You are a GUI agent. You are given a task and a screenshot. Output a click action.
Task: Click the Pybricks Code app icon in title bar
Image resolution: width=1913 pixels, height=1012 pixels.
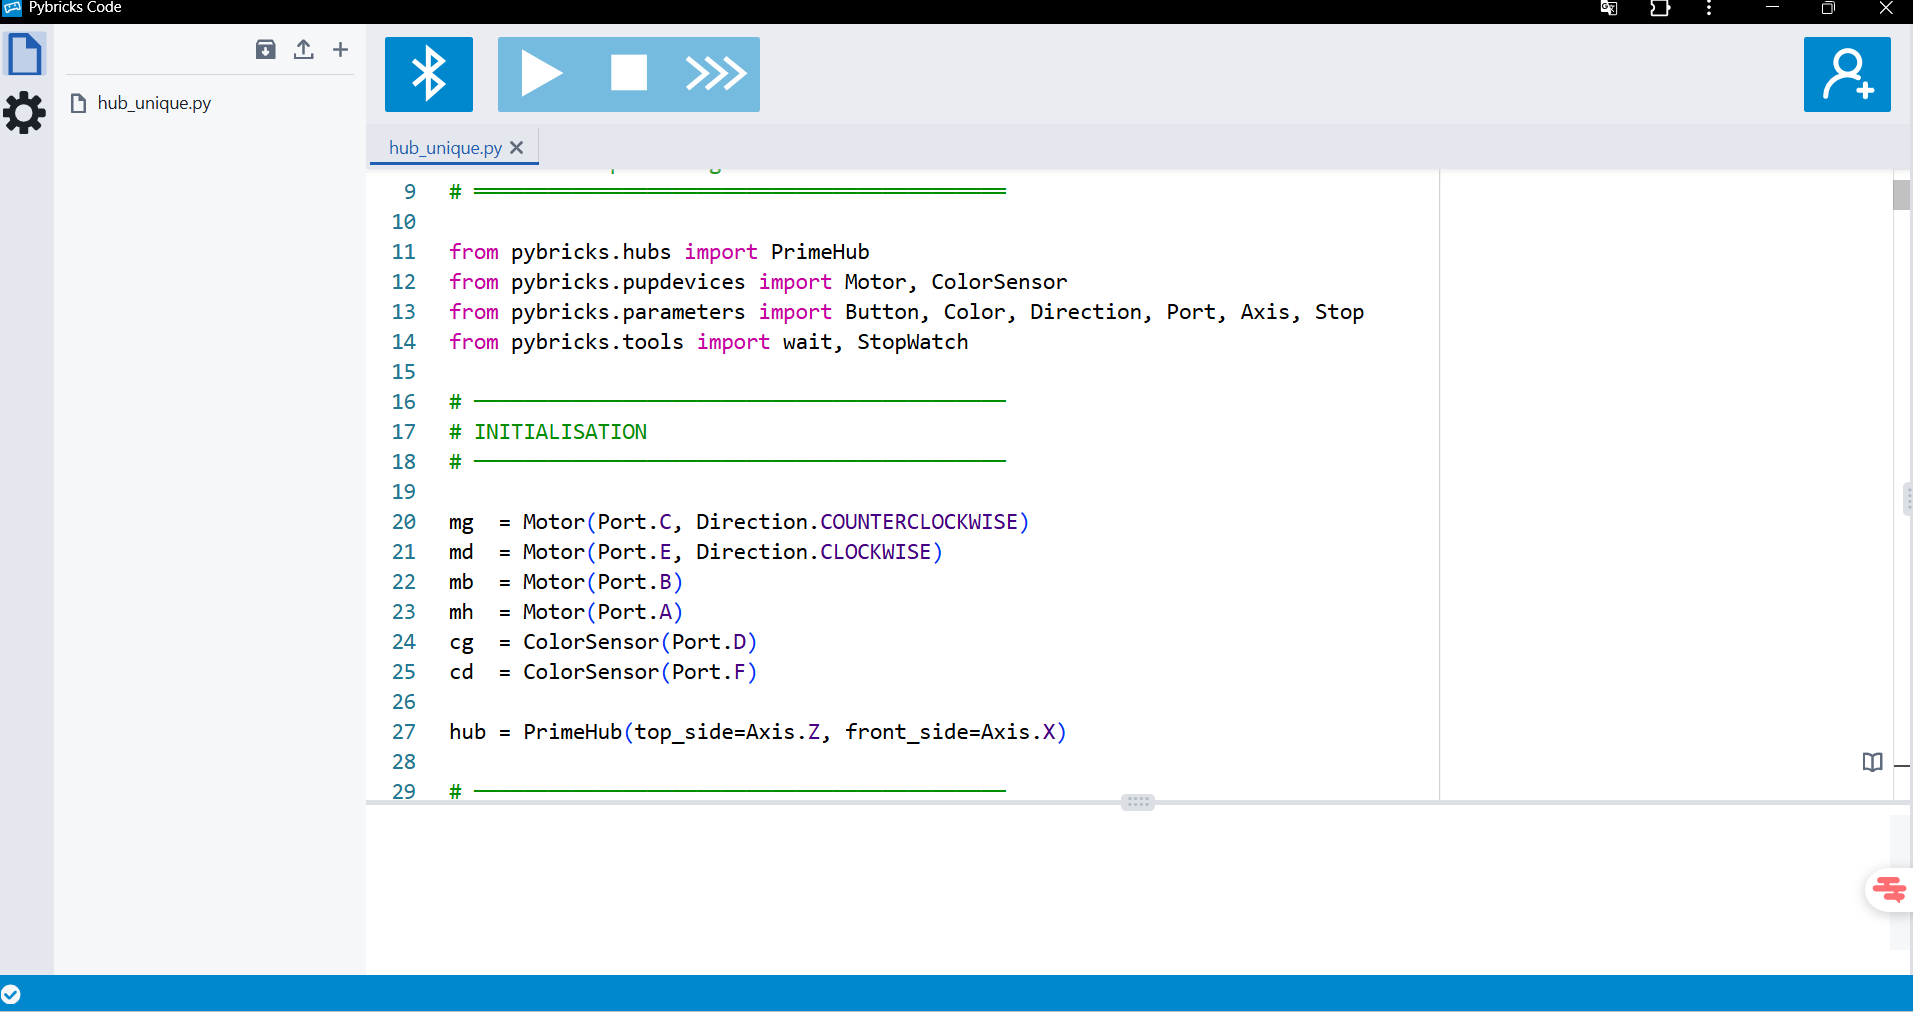(x=11, y=8)
